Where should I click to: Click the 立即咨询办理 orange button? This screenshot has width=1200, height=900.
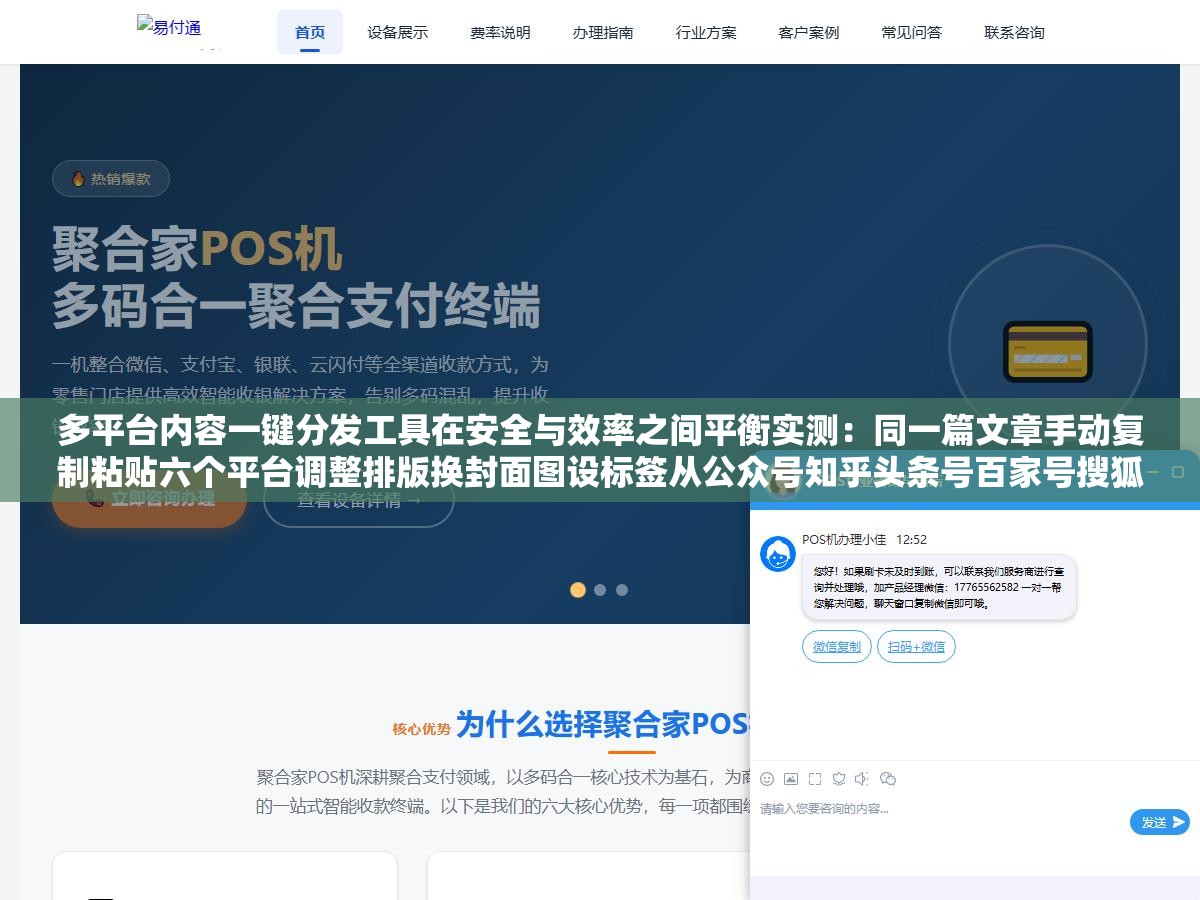149,499
